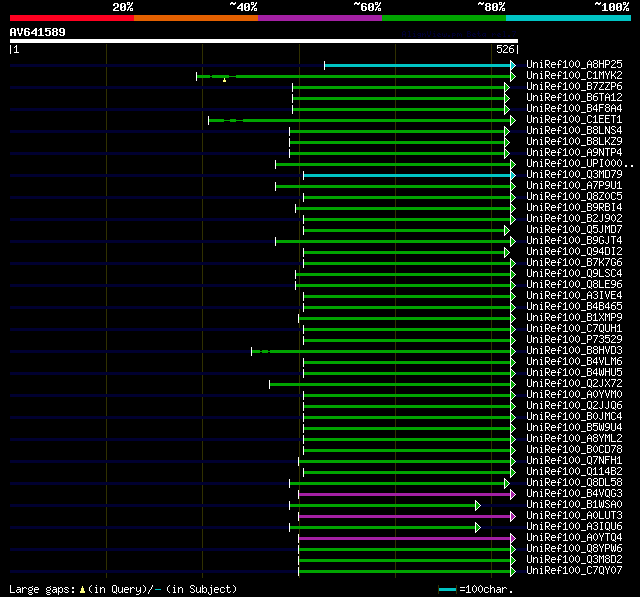Image resolution: width=640 pixels, height=597 pixels.
Task: Click the arrowhead at the B1WSA0 bar end
Action: coord(478,505)
